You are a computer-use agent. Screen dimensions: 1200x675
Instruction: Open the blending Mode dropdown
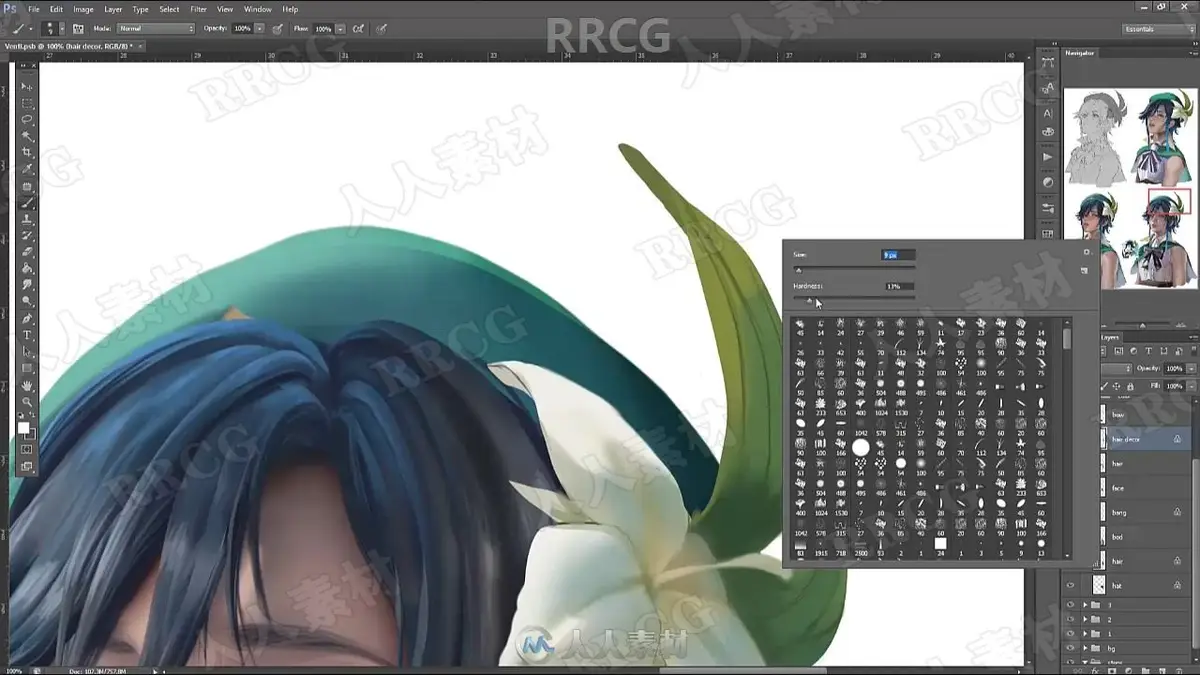156,29
